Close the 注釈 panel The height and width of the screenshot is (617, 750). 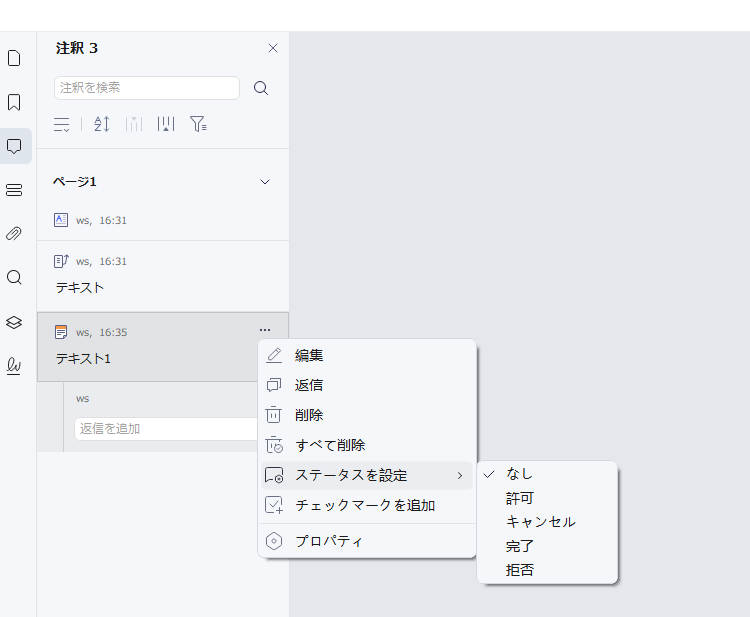coord(273,48)
